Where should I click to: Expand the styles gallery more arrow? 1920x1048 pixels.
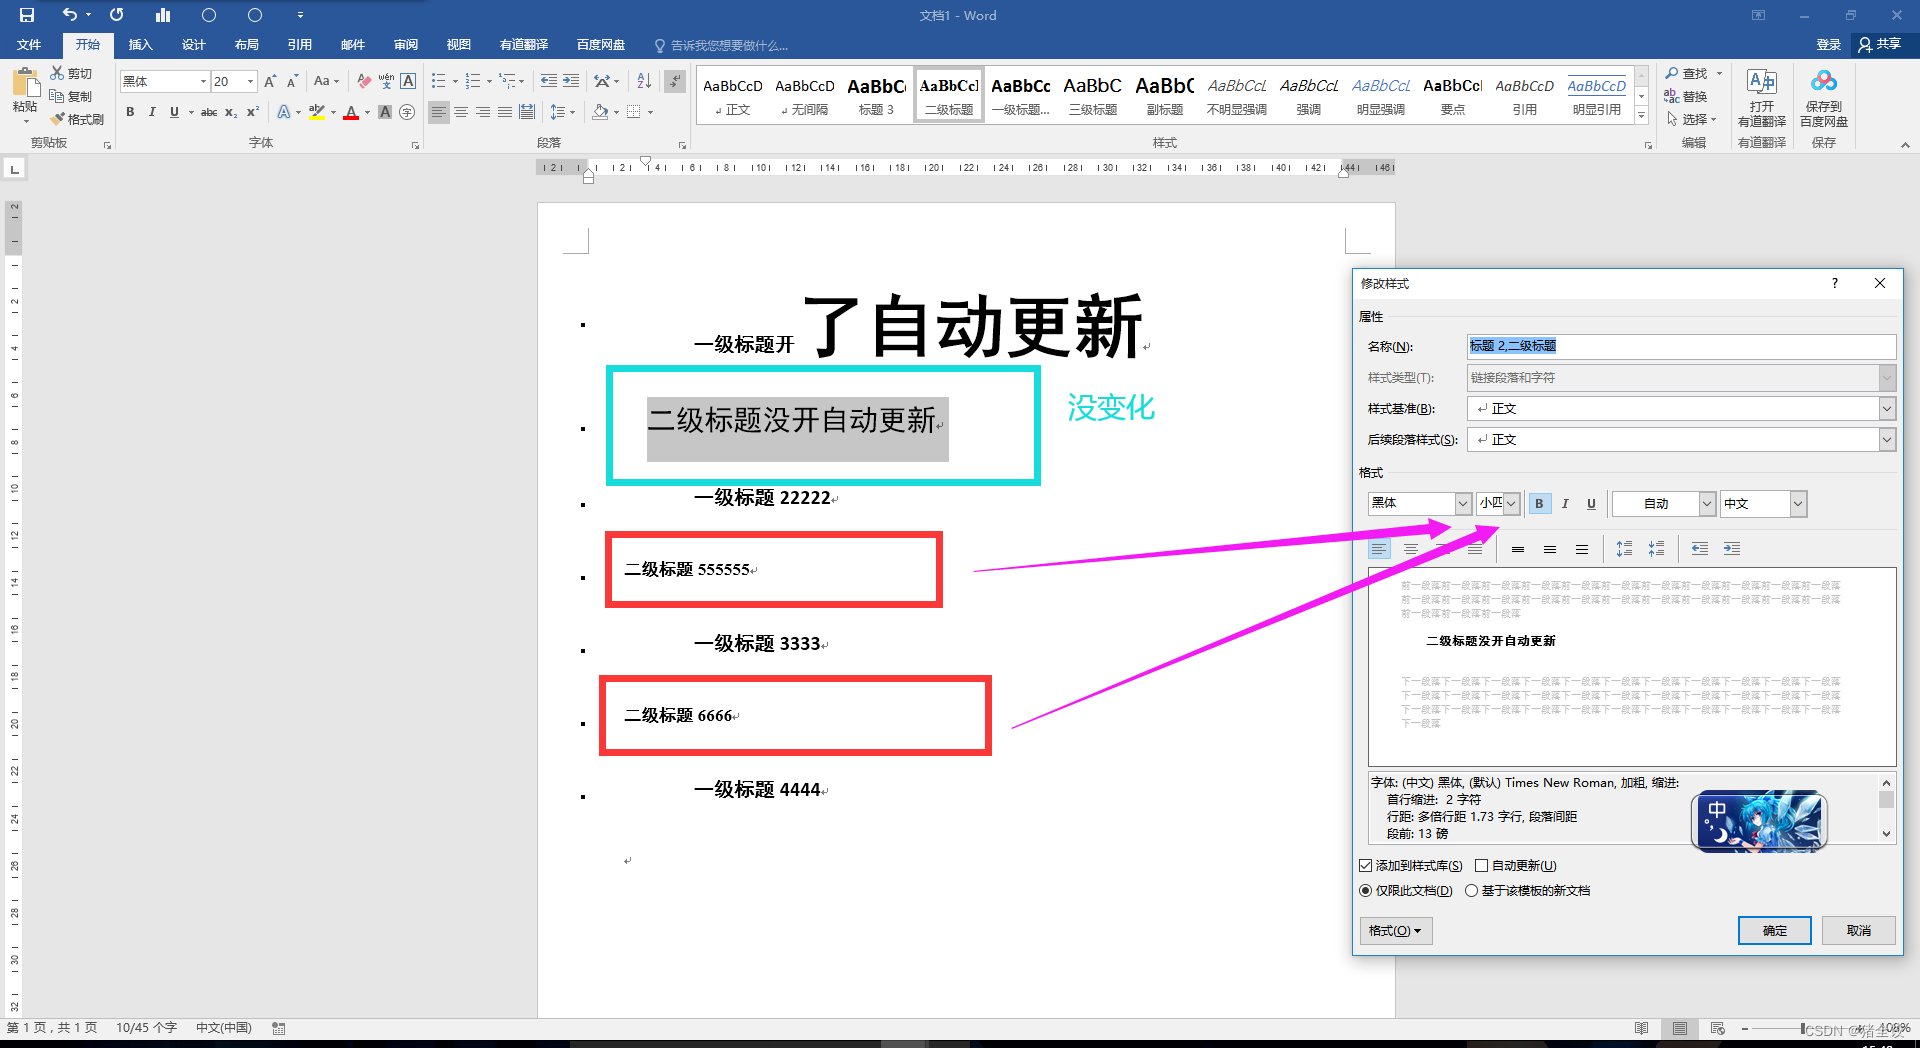(1641, 116)
